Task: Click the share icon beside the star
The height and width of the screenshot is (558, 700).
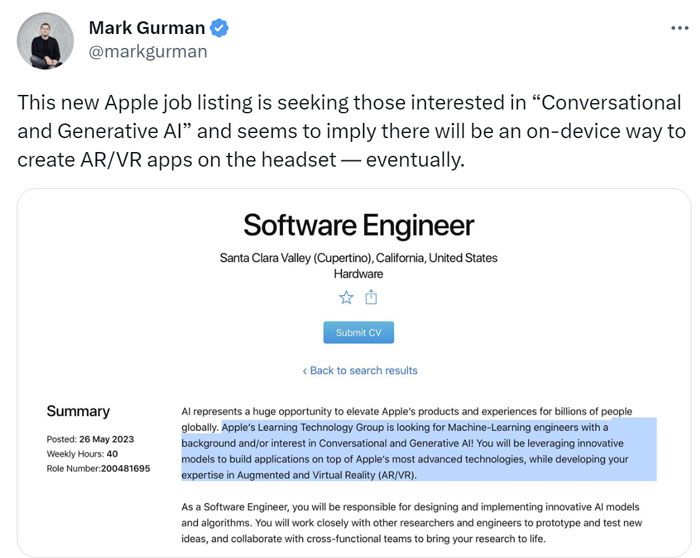Action: (x=371, y=297)
